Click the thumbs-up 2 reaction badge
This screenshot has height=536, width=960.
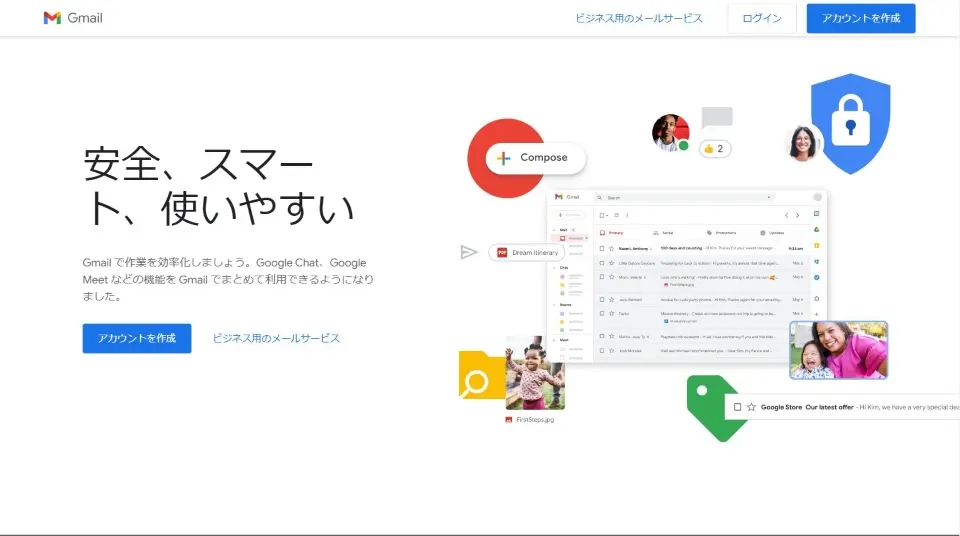pyautogui.click(x=714, y=149)
